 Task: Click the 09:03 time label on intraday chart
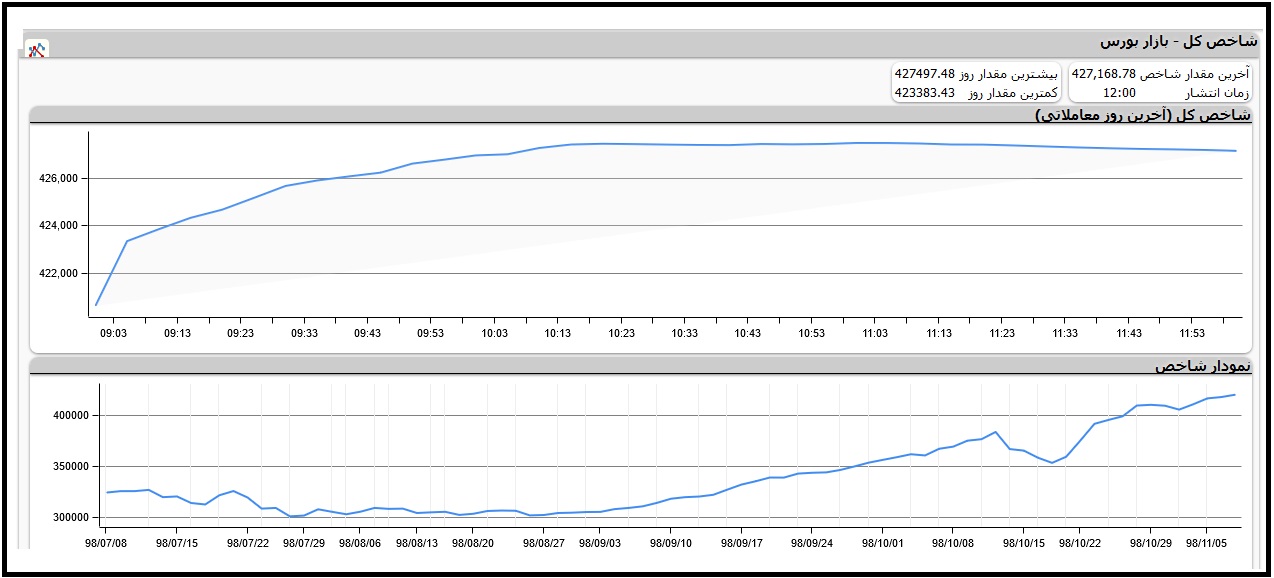(113, 334)
